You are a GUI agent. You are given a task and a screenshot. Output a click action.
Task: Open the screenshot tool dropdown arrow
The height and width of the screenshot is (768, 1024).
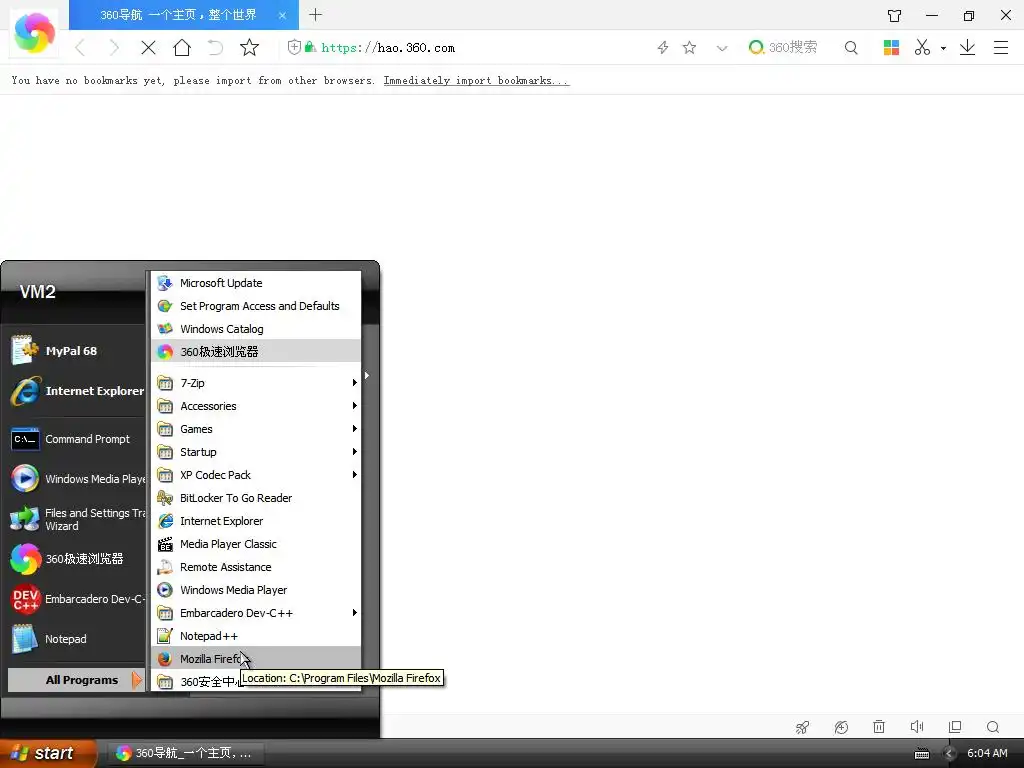point(943,48)
